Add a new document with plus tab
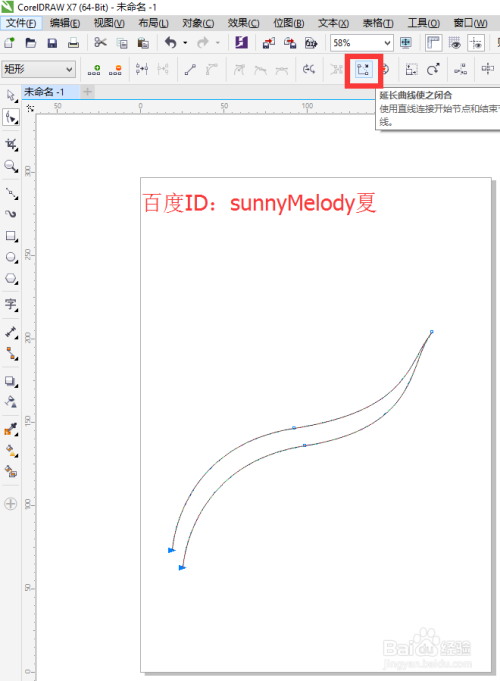Screen dimensions: 500x681 click(88, 92)
